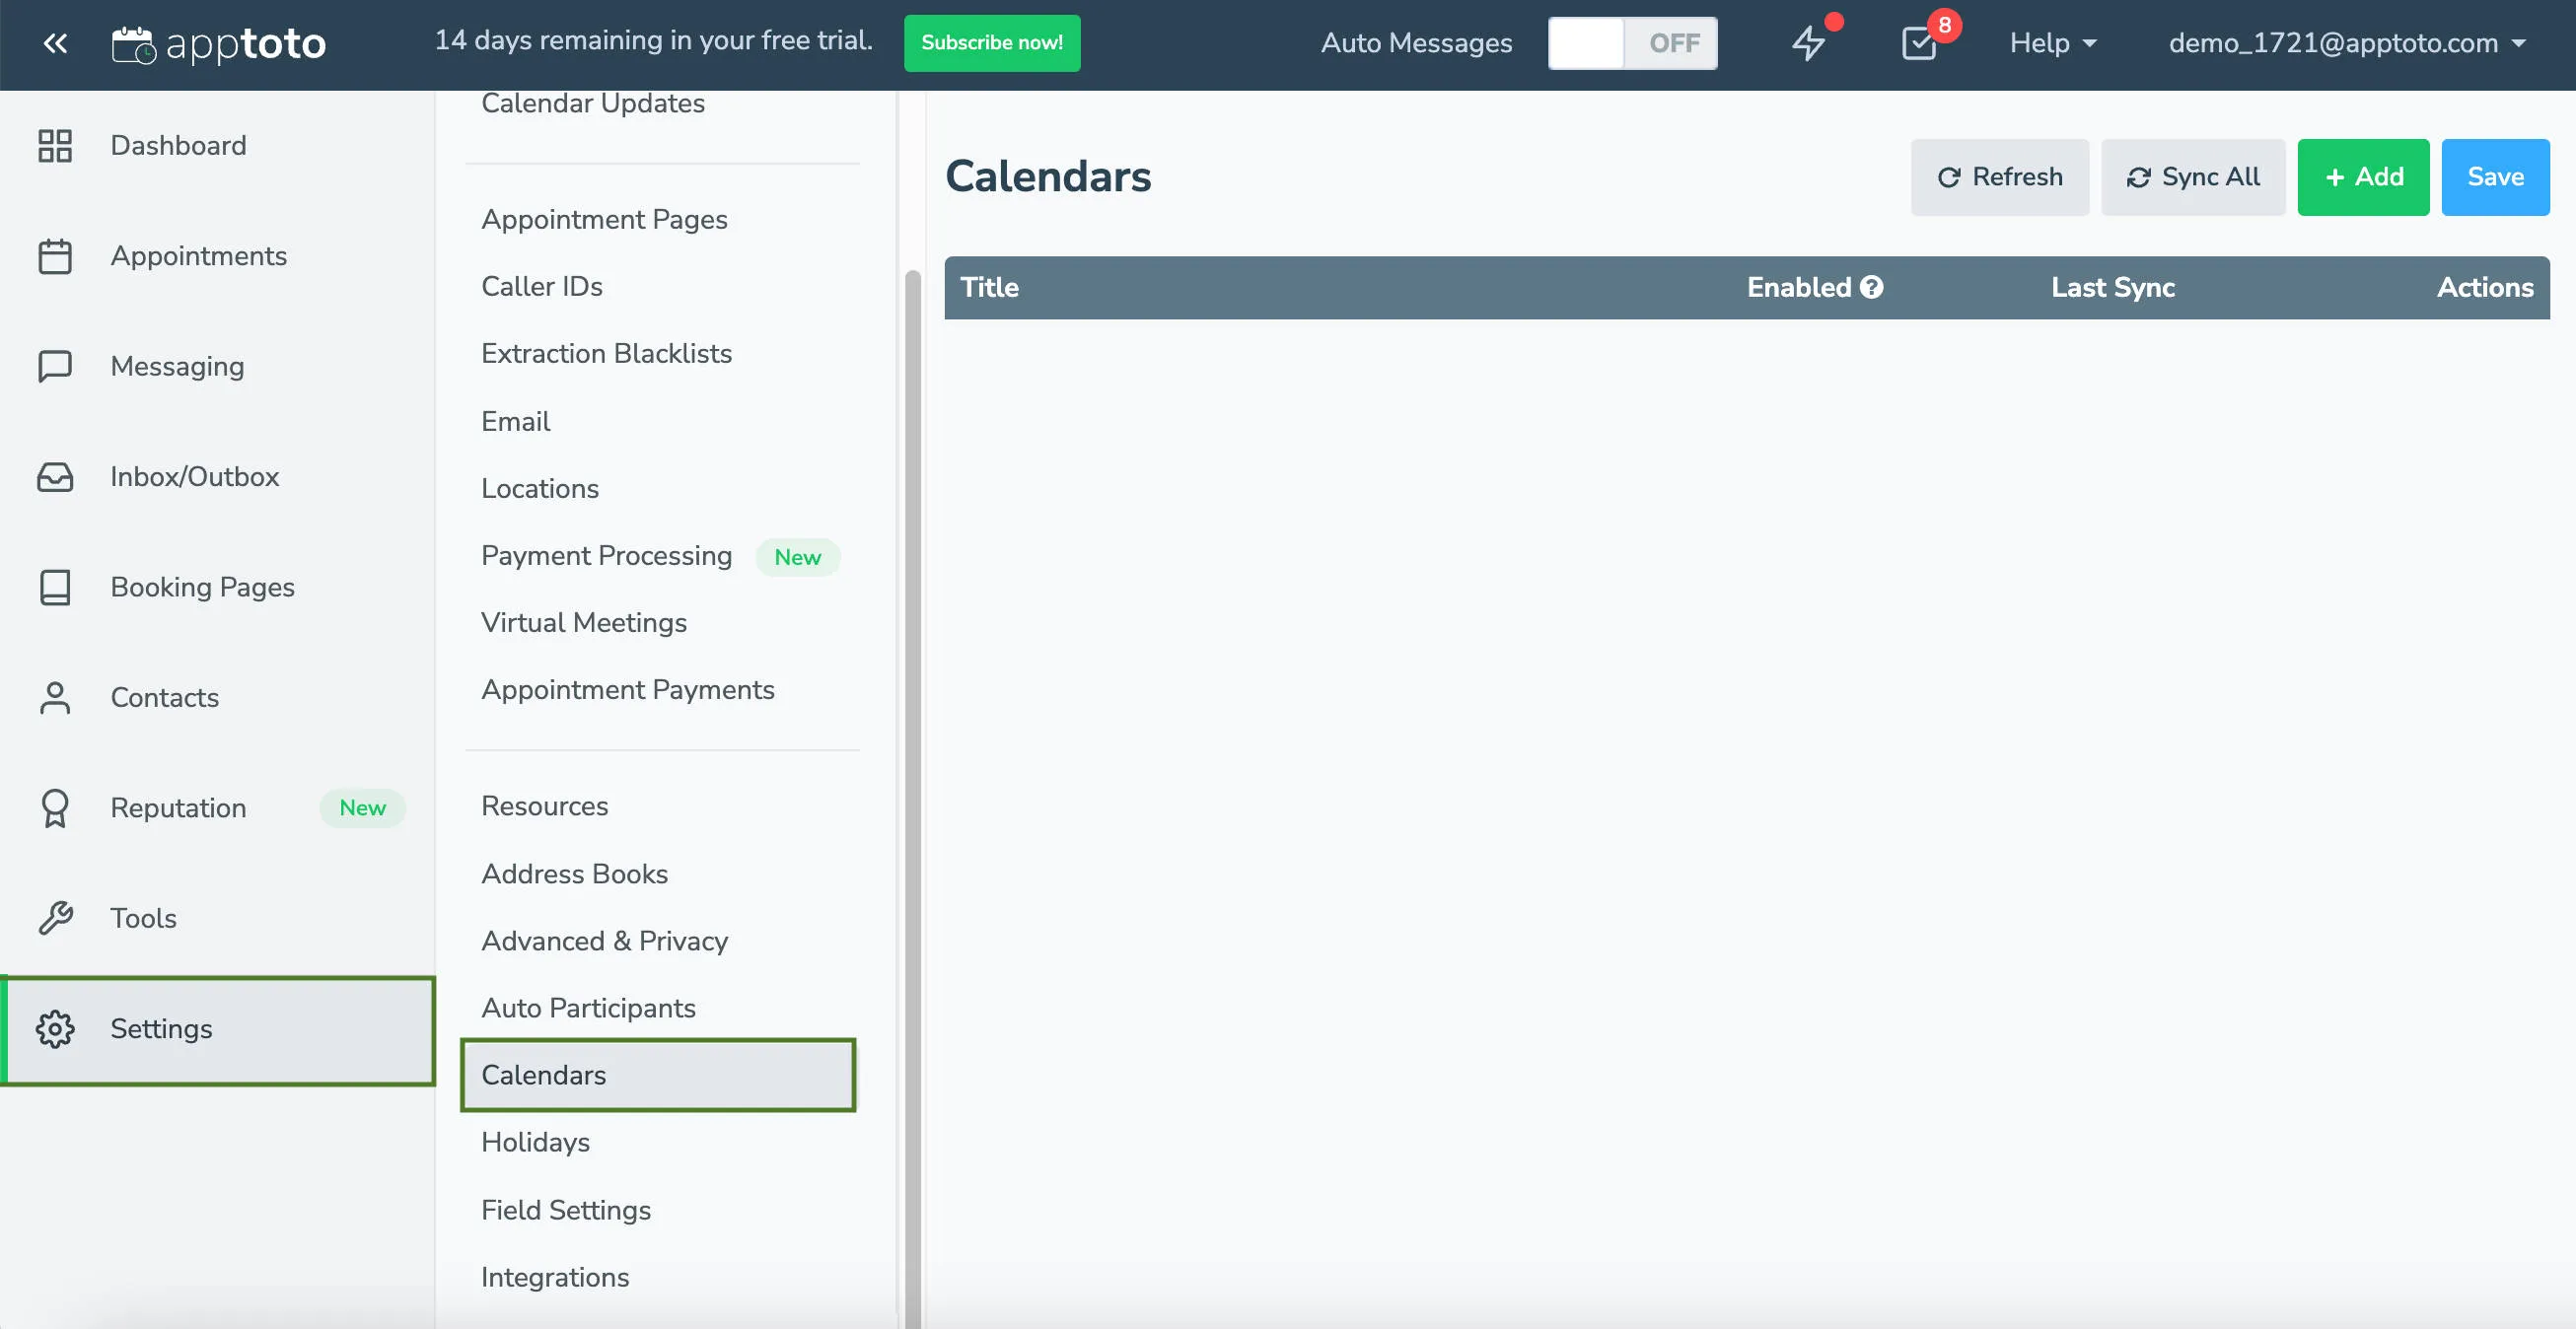Viewport: 2576px width, 1329px height.
Task: Open Booking Pages book icon
Action: click(x=55, y=587)
